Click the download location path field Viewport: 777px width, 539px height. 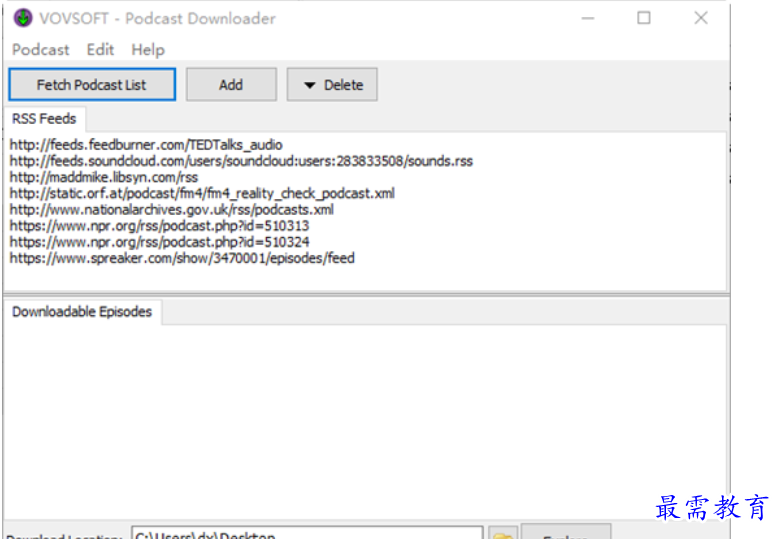pos(307,533)
